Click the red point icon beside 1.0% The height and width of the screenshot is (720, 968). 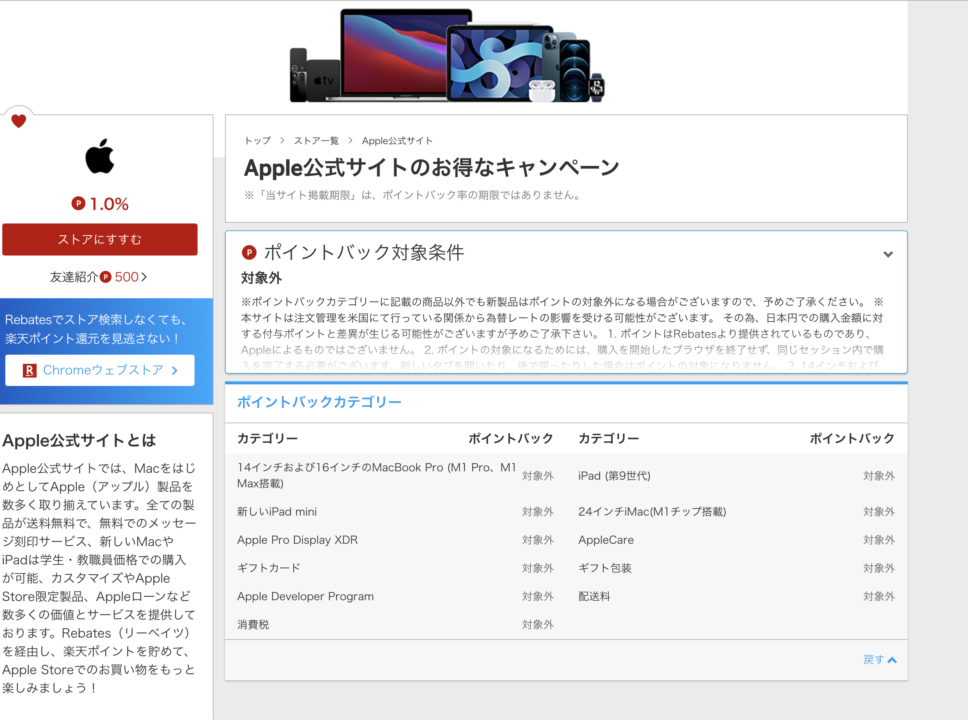click(x=78, y=203)
